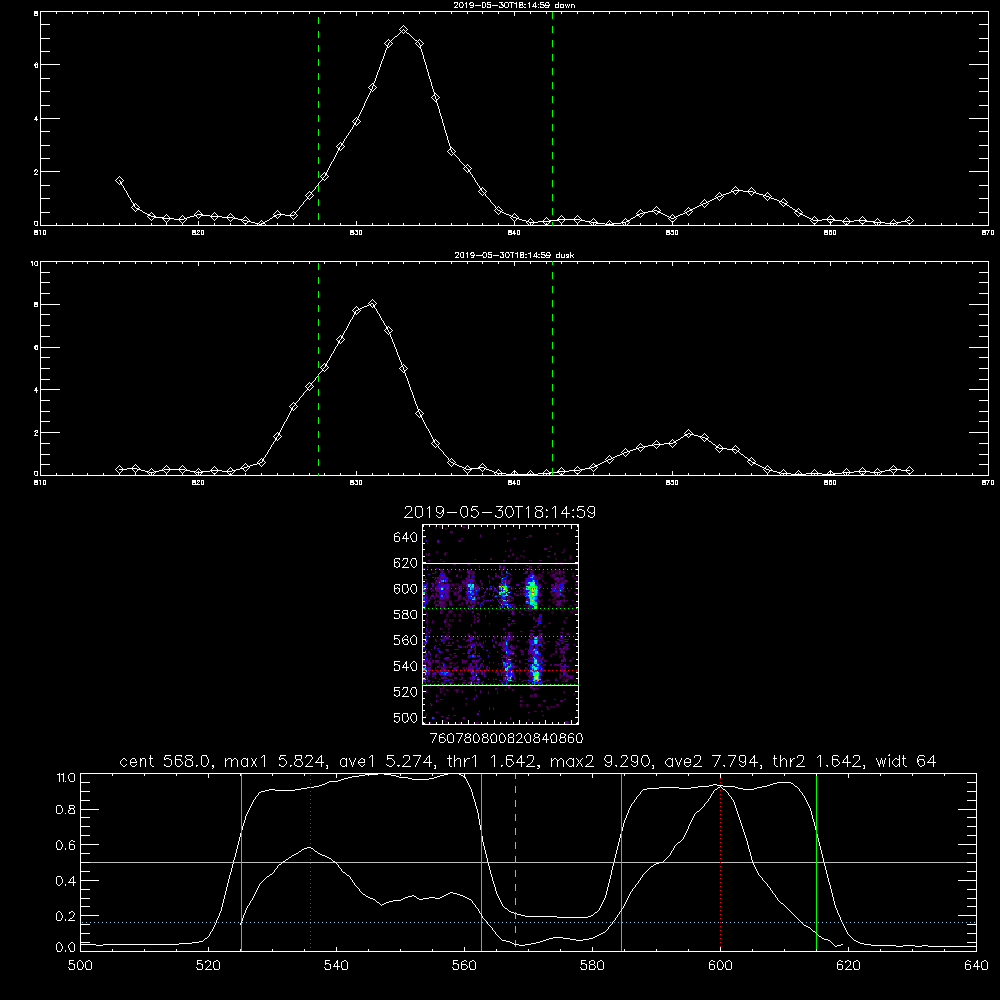Click the peak of the narrow profile curve at 600
1000x1000 pixels.
[x=720, y=787]
